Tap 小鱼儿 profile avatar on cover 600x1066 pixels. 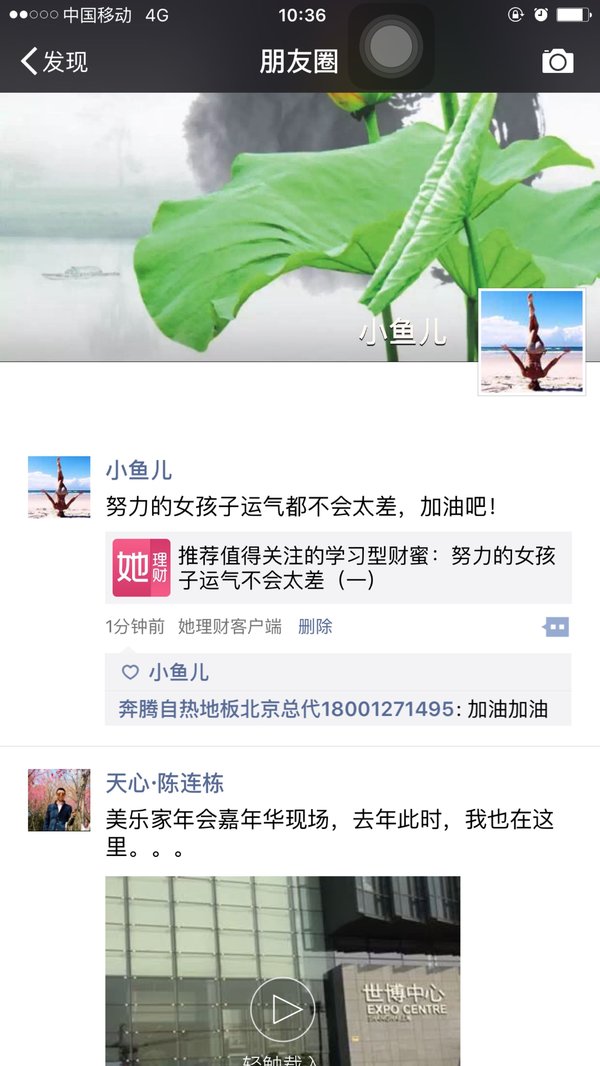(532, 341)
